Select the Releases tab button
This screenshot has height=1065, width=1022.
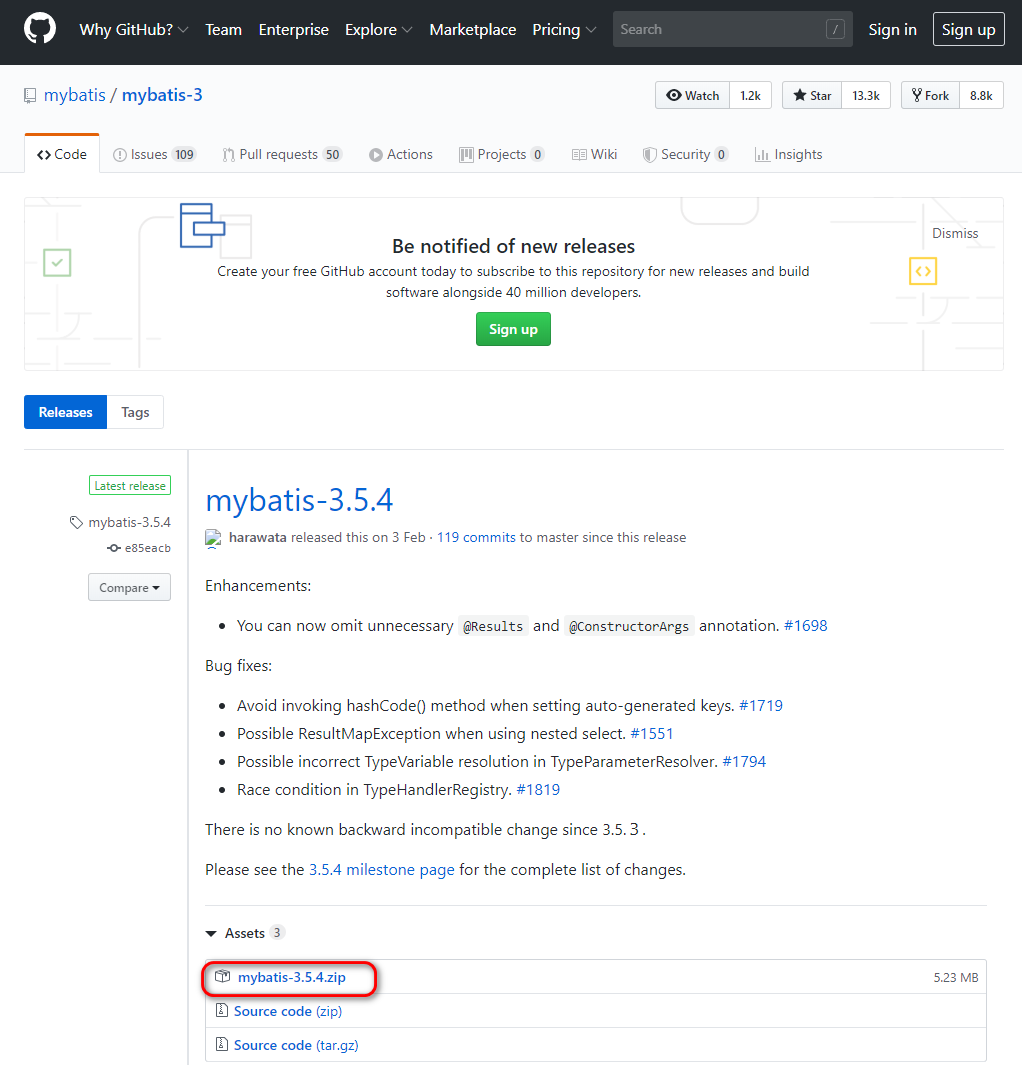click(65, 412)
